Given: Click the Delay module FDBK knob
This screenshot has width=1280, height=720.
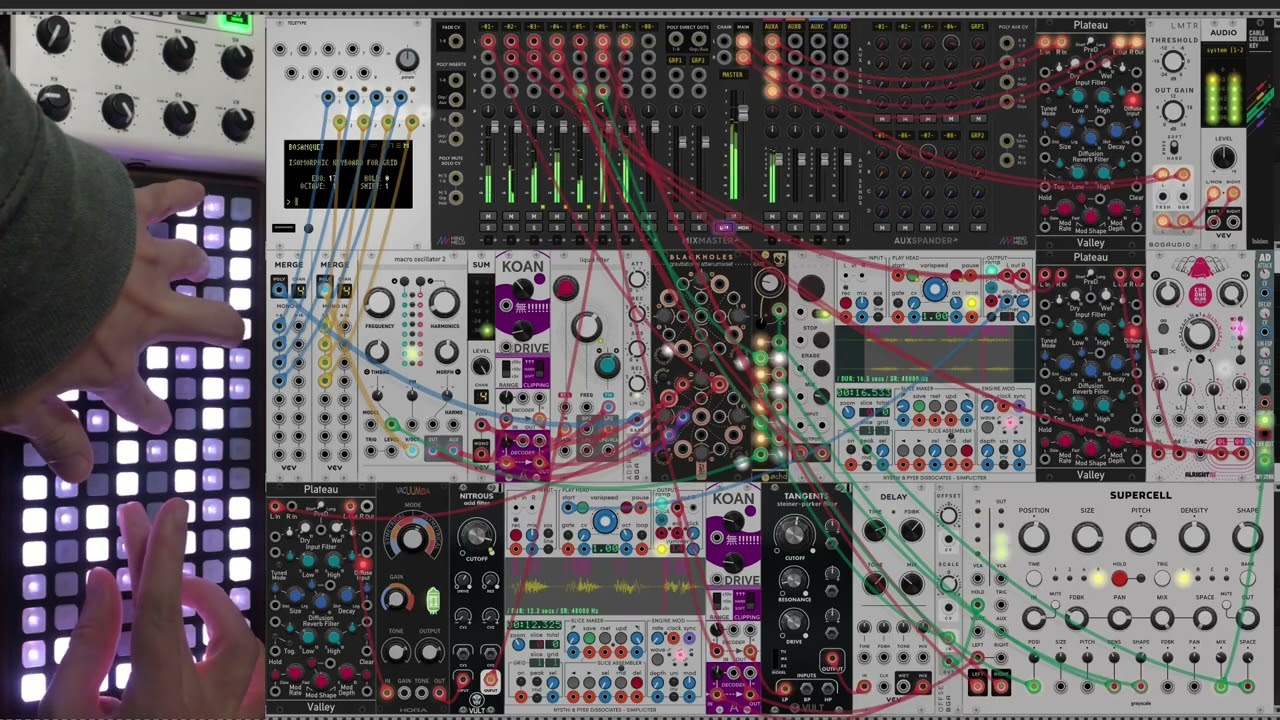Looking at the screenshot, I should (x=912, y=530).
